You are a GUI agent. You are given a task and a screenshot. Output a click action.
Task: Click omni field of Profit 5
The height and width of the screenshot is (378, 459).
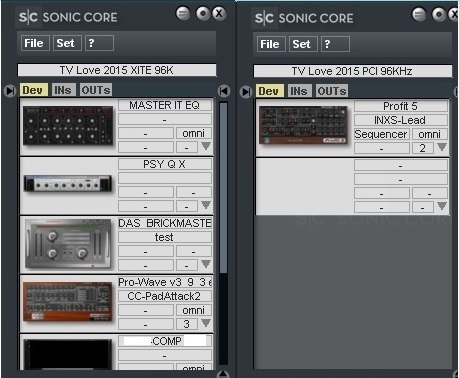pyautogui.click(x=430, y=134)
